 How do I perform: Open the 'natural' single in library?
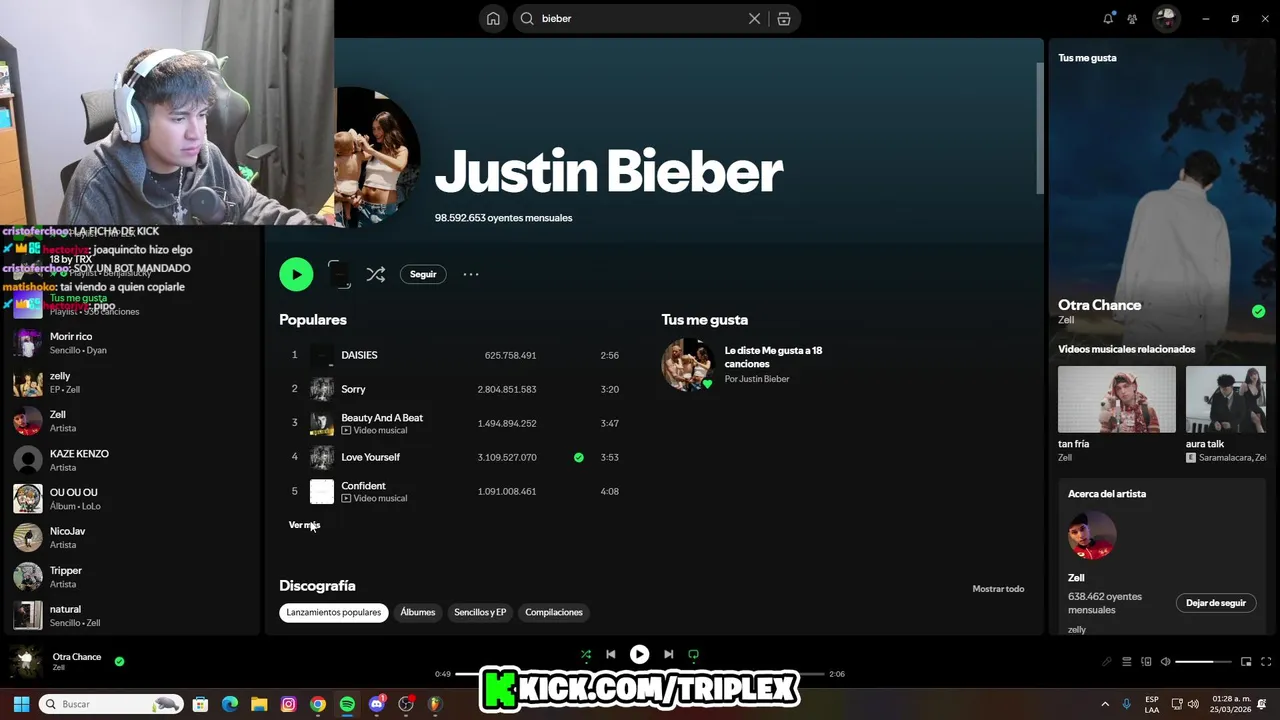click(x=130, y=615)
